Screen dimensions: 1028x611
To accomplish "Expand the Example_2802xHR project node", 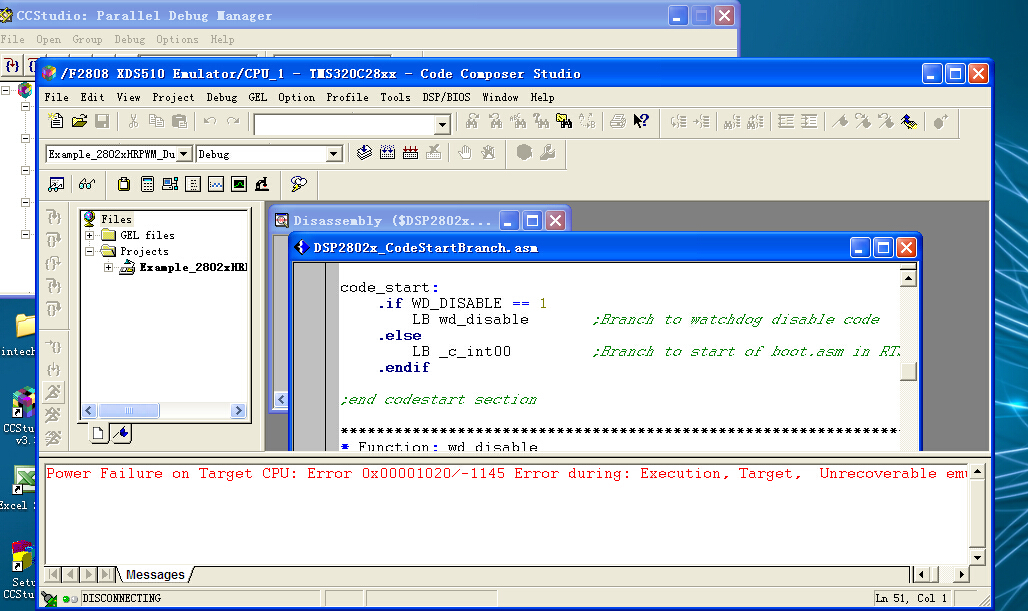I will (109, 267).
